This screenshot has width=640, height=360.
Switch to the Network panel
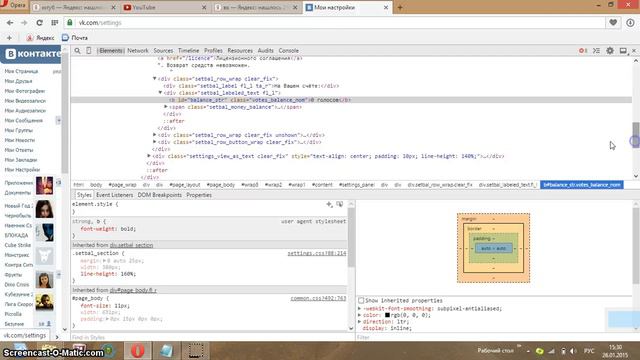coord(138,51)
